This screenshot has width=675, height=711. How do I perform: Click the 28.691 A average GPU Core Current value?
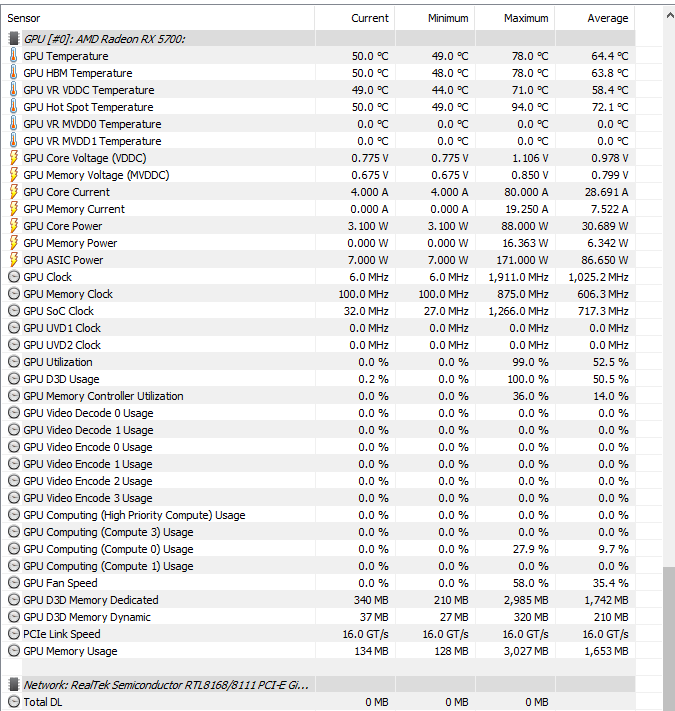607,192
